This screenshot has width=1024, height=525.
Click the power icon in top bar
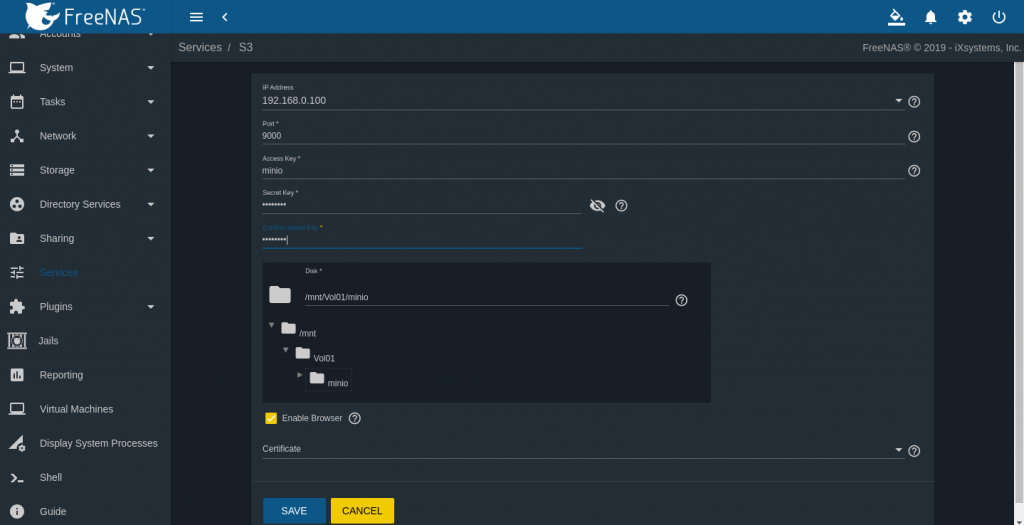(998, 17)
